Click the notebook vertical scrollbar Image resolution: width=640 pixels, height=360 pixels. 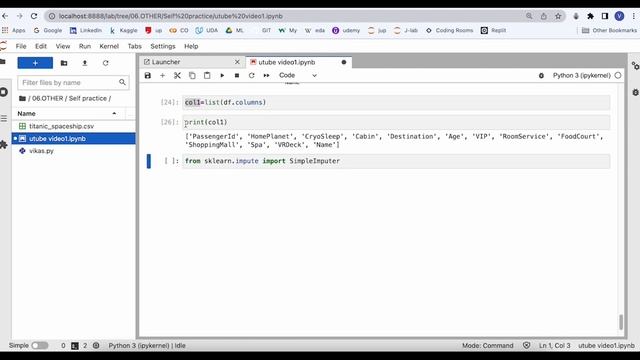[x=621, y=322]
